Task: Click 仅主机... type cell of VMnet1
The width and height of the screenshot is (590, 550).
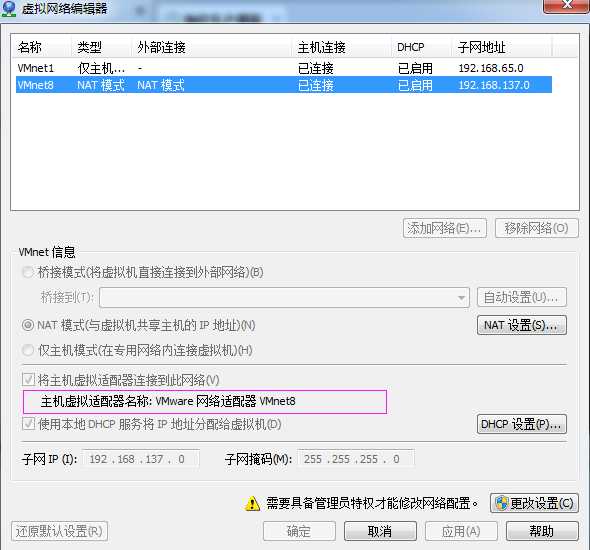Action: pyautogui.click(x=101, y=68)
